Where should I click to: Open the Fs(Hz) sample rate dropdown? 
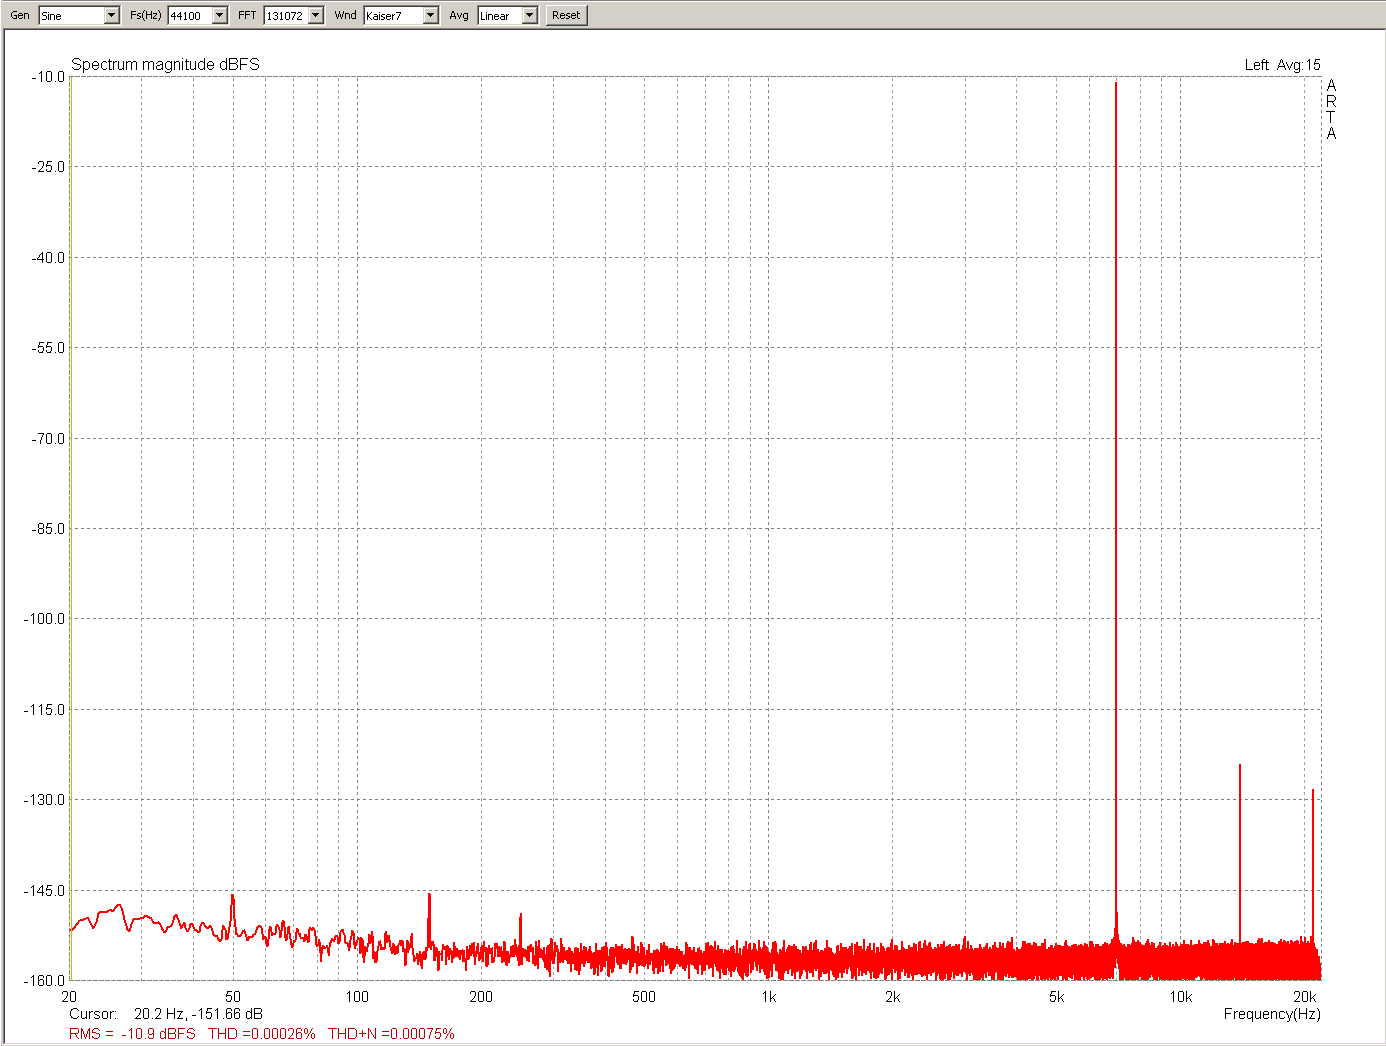197,15
